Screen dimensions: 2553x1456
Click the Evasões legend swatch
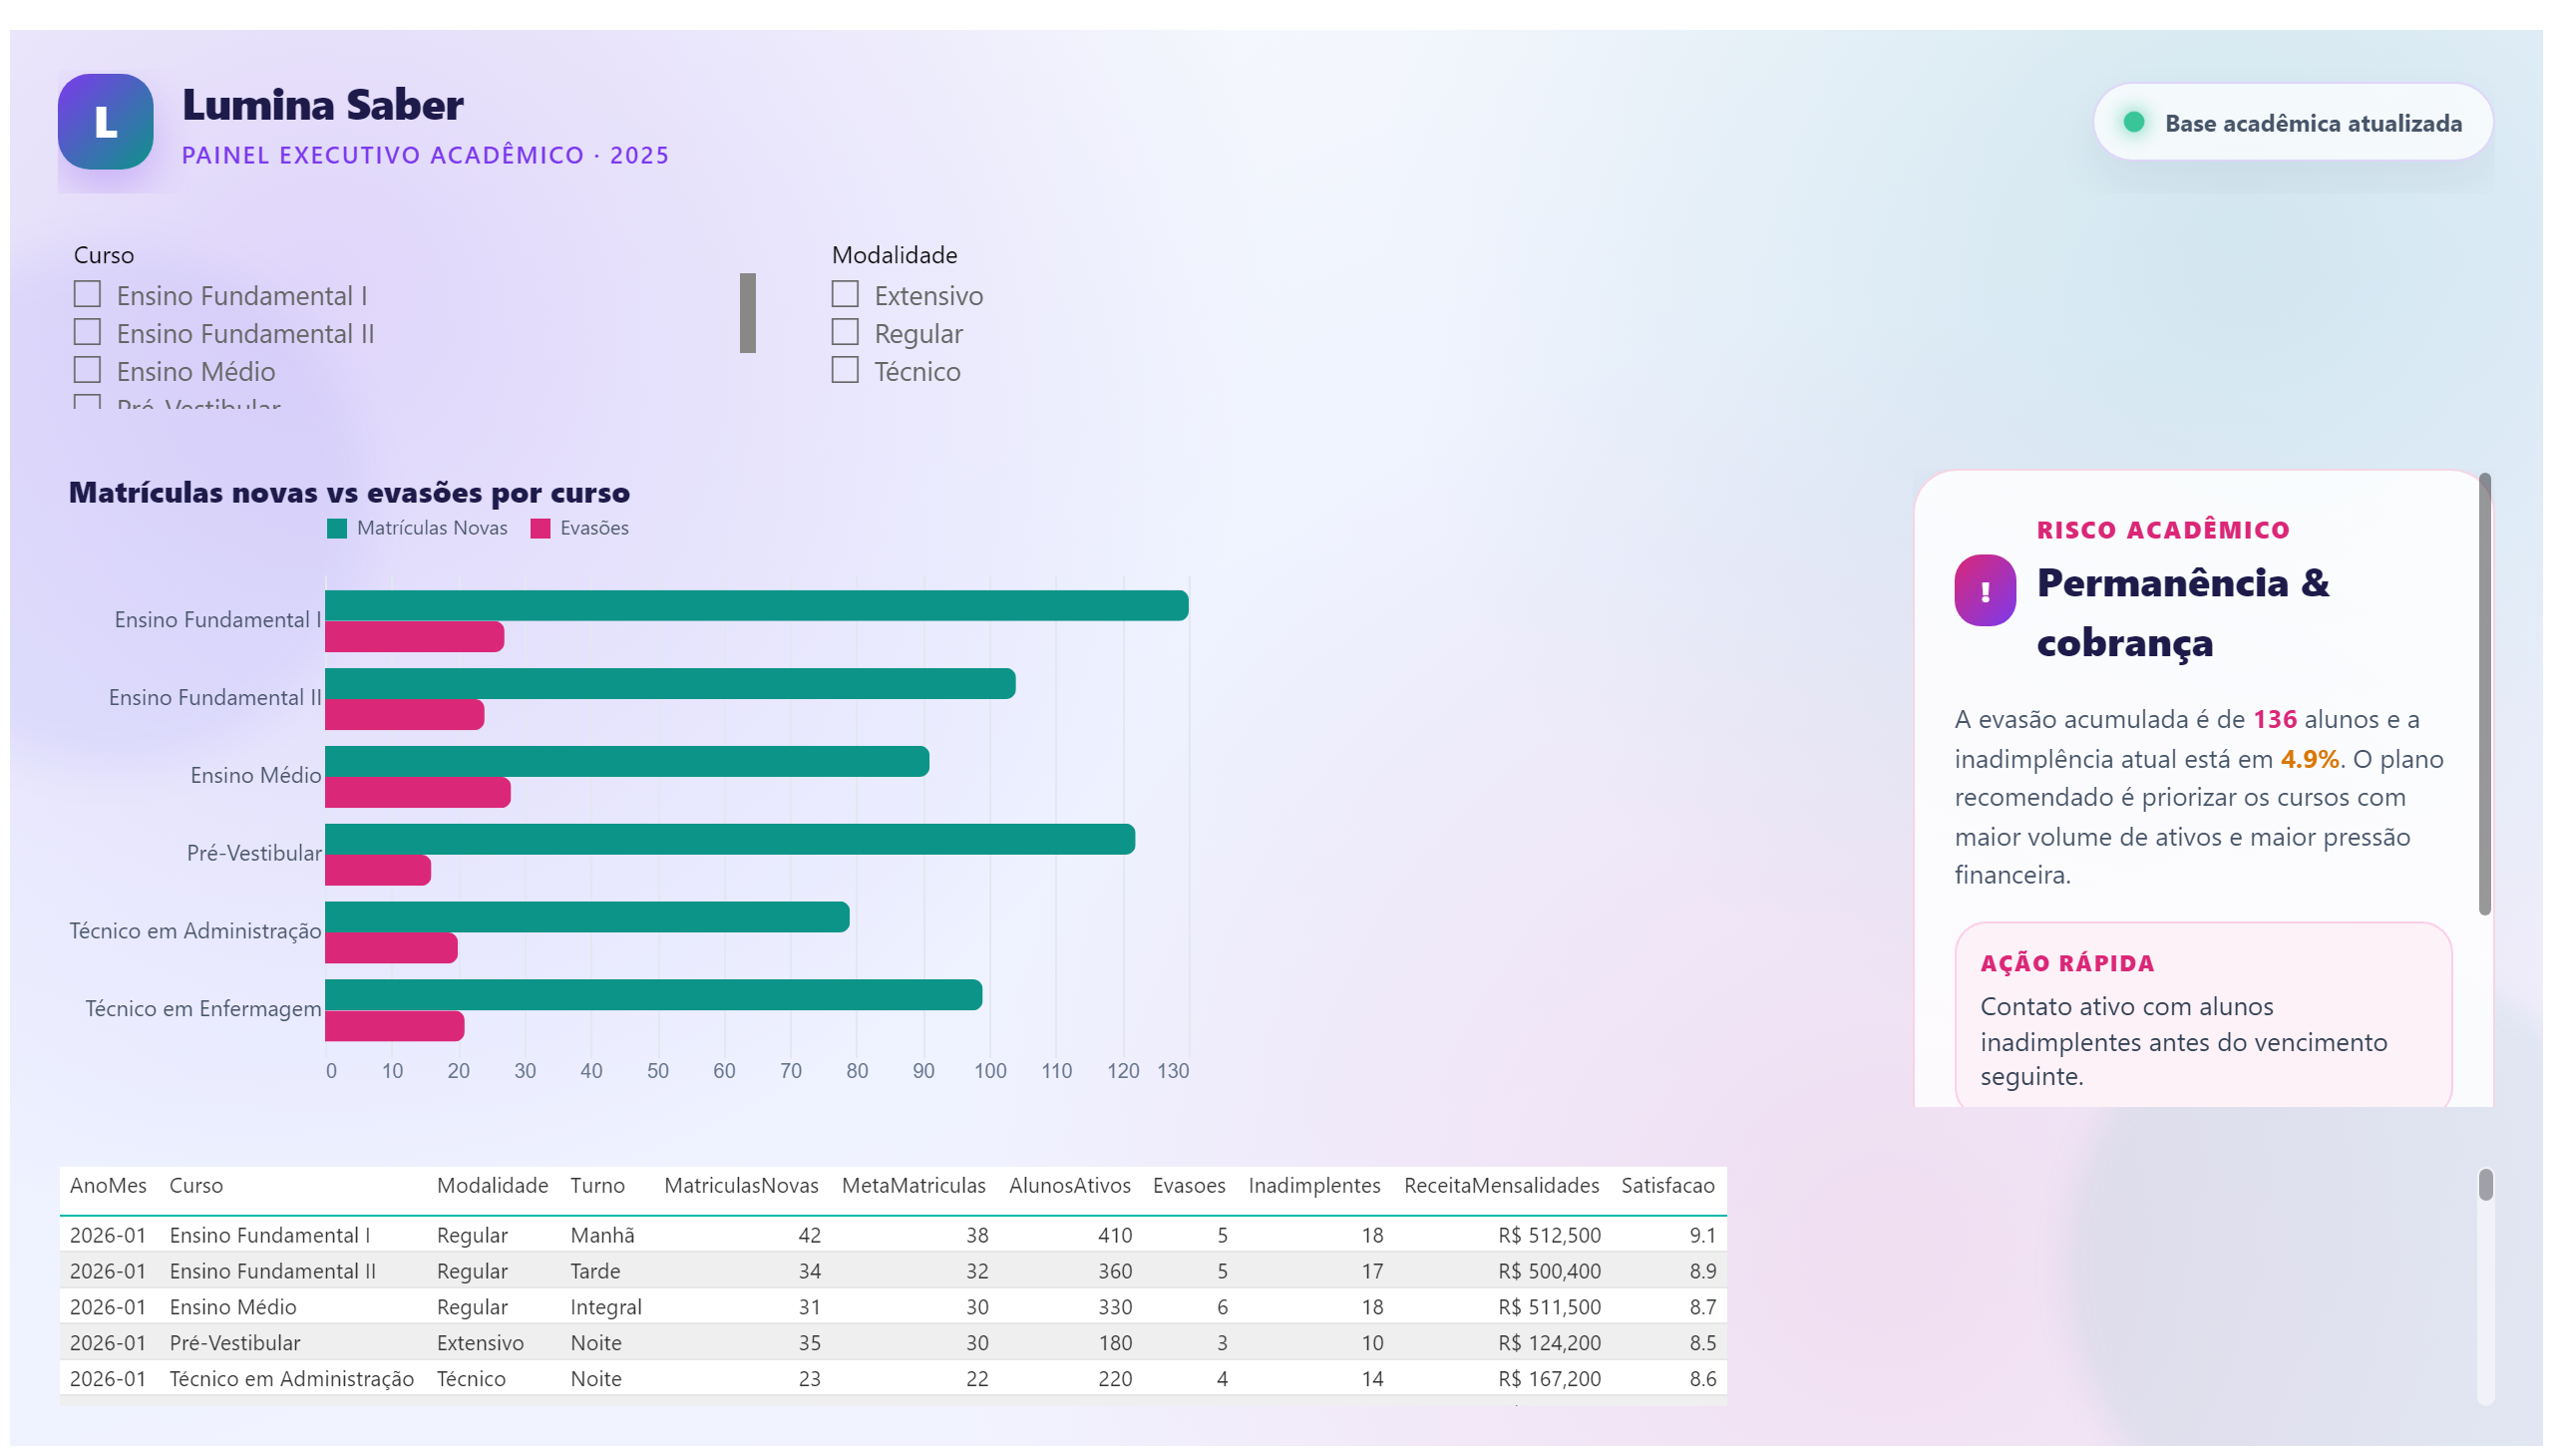[x=540, y=529]
